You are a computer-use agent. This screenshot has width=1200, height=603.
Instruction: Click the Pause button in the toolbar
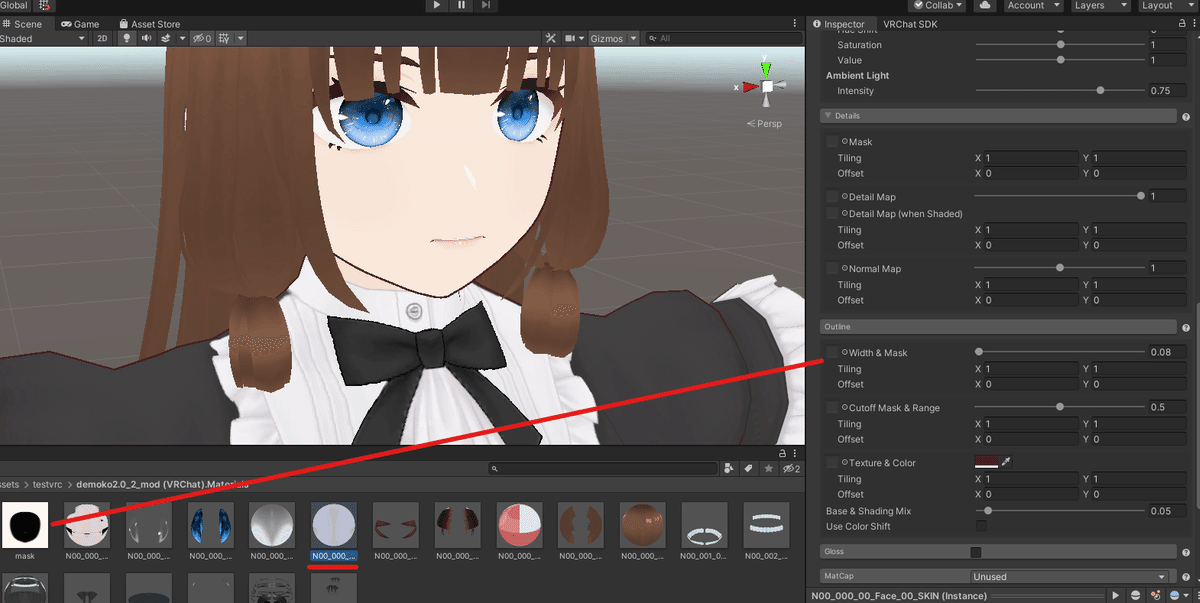pos(461,5)
